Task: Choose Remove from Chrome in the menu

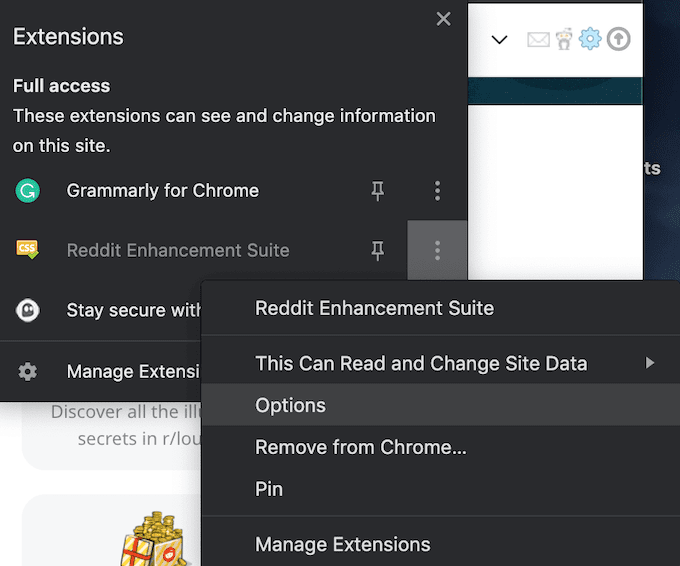Action: click(361, 447)
